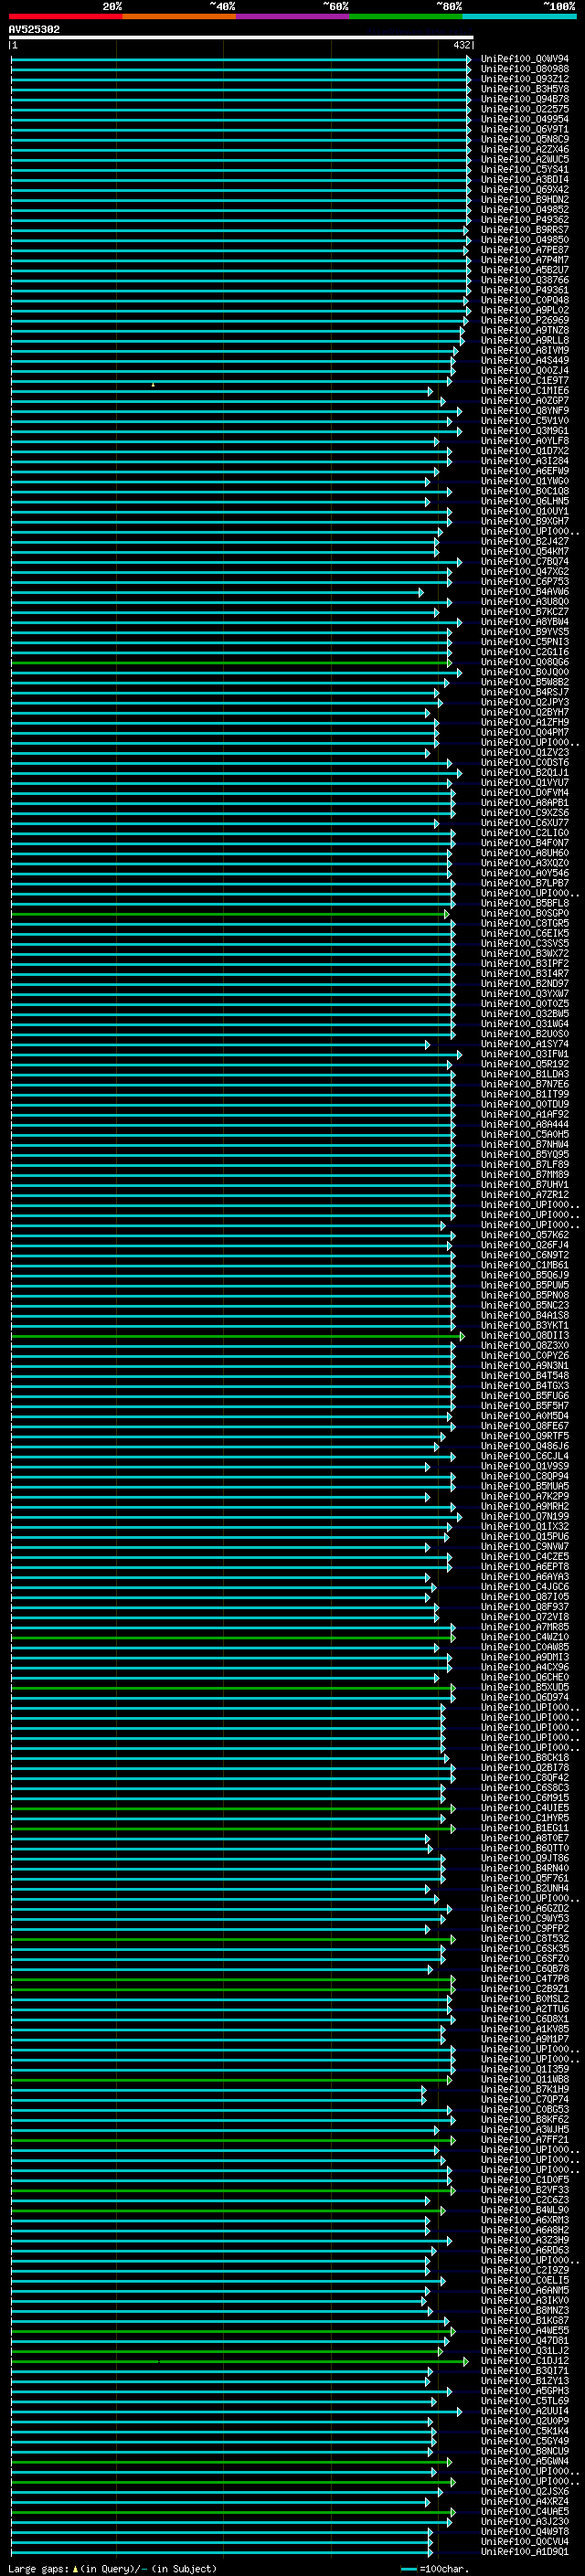
Task: Select the UniRef100_Q38766 label
Action: pyautogui.click(x=525, y=279)
